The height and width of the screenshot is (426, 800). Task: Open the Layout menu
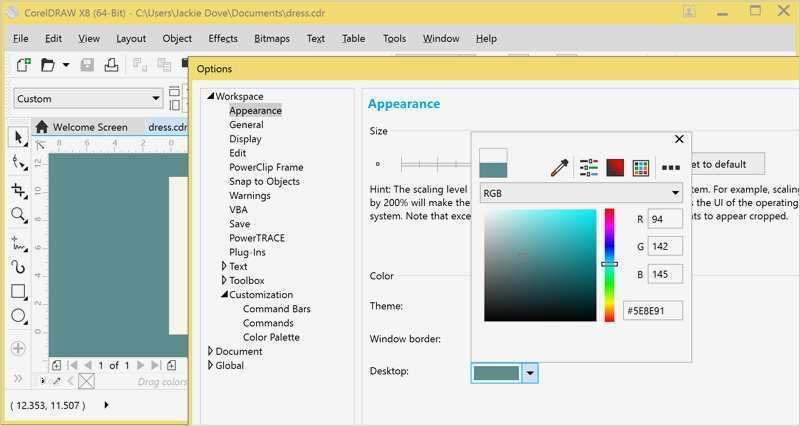(131, 38)
